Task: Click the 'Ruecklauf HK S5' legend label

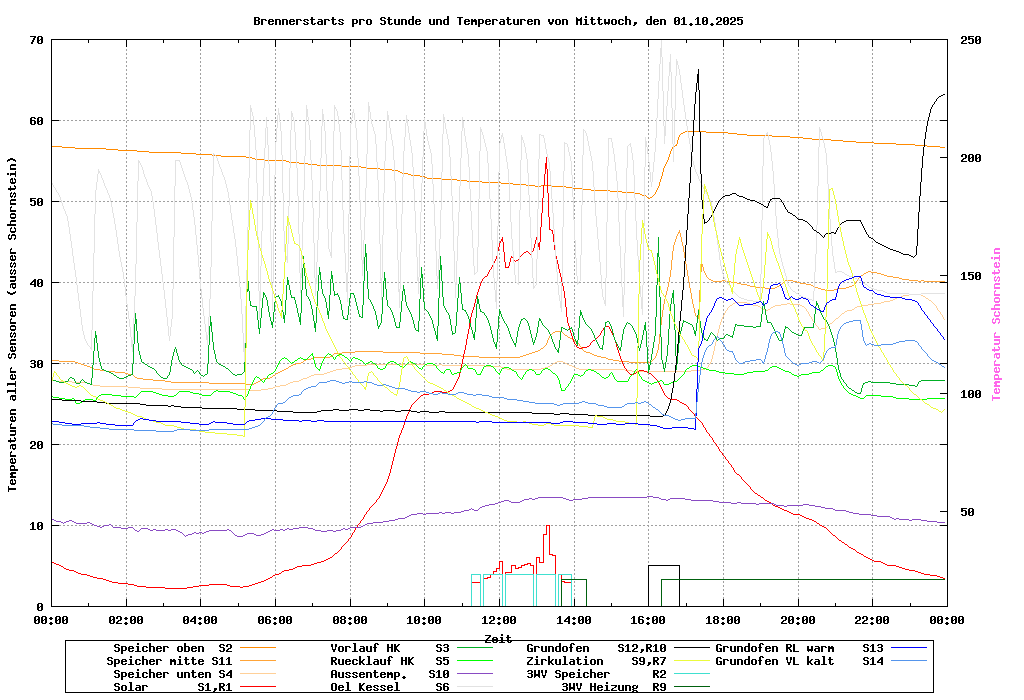Action: tap(390, 661)
